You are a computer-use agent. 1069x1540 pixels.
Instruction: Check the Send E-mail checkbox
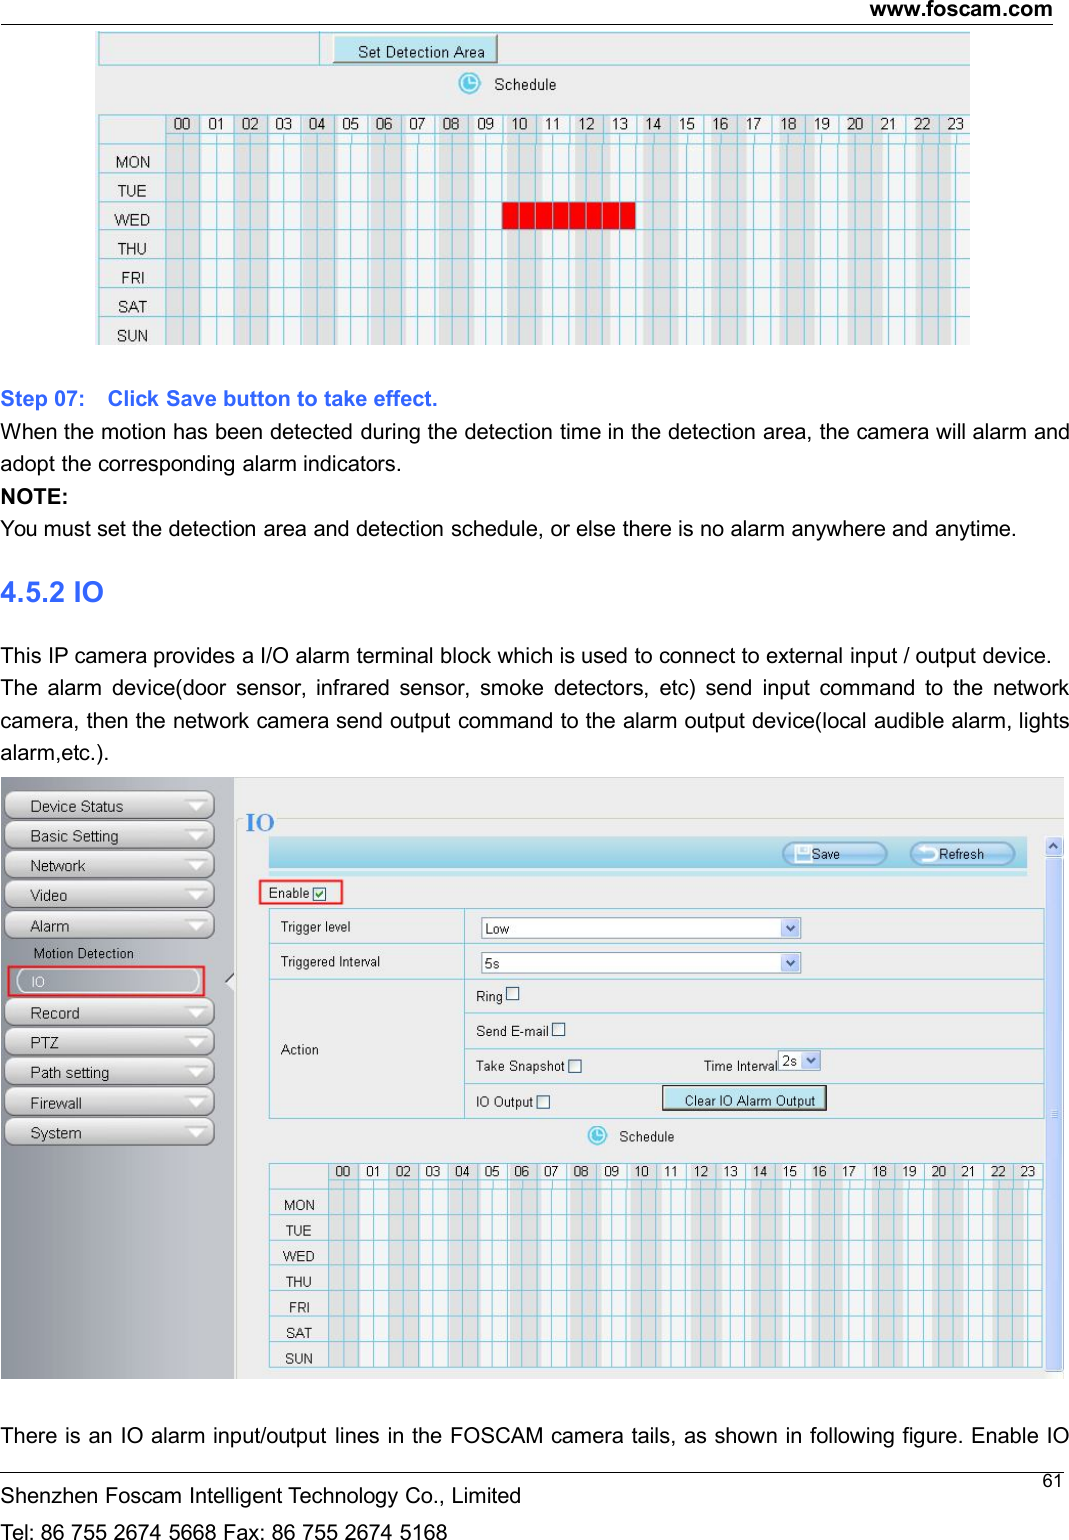coord(559,1029)
